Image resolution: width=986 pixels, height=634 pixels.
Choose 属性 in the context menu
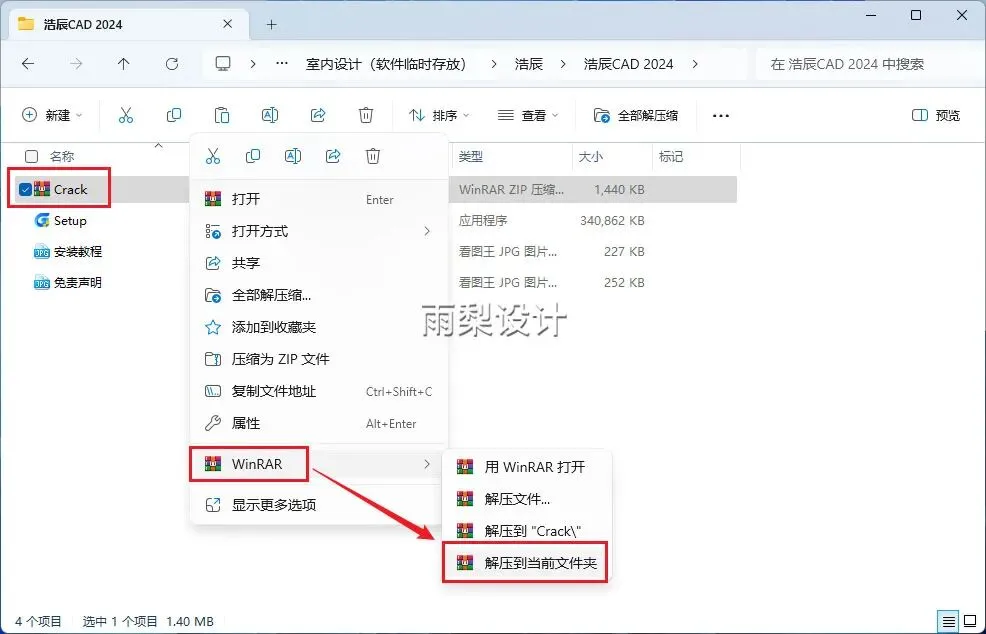(319, 423)
